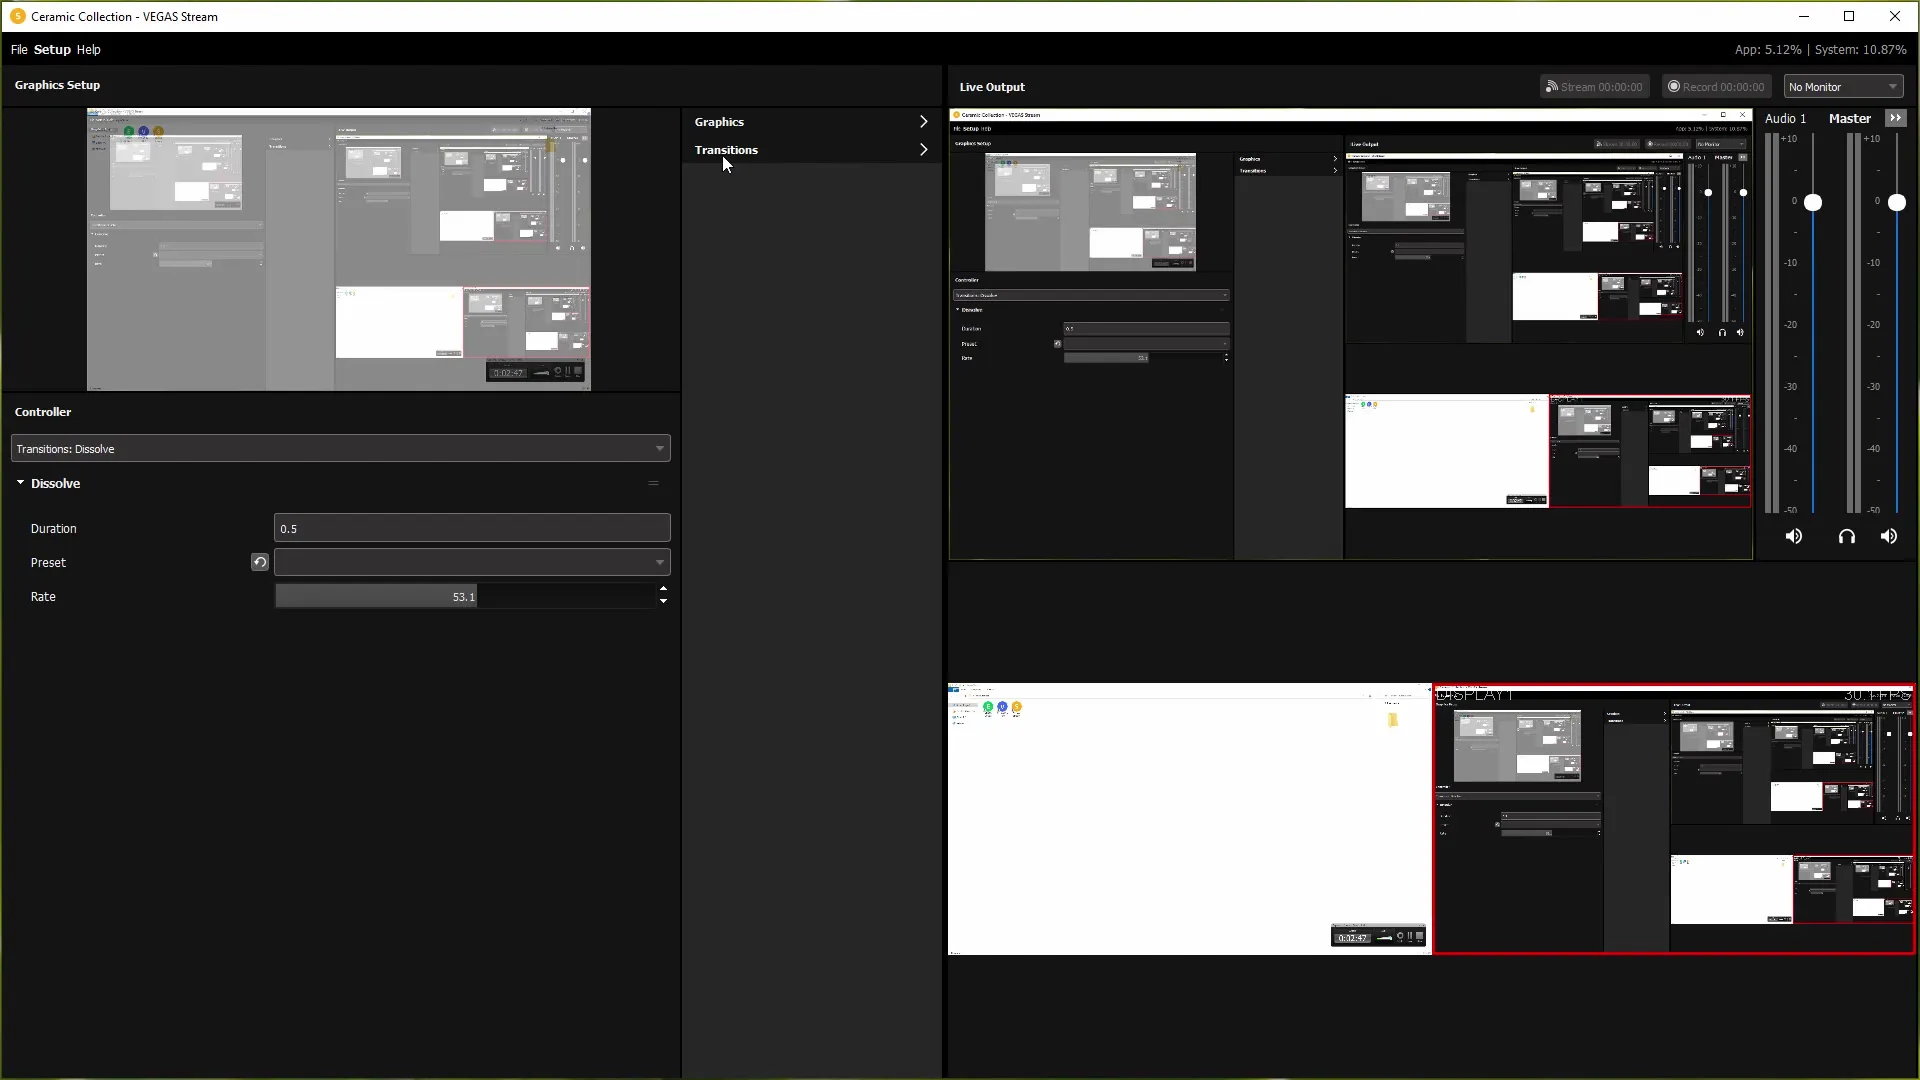Viewport: 1920px width, 1080px height.
Task: Click the speaker mute icon in Live Output
Action: 1793,537
